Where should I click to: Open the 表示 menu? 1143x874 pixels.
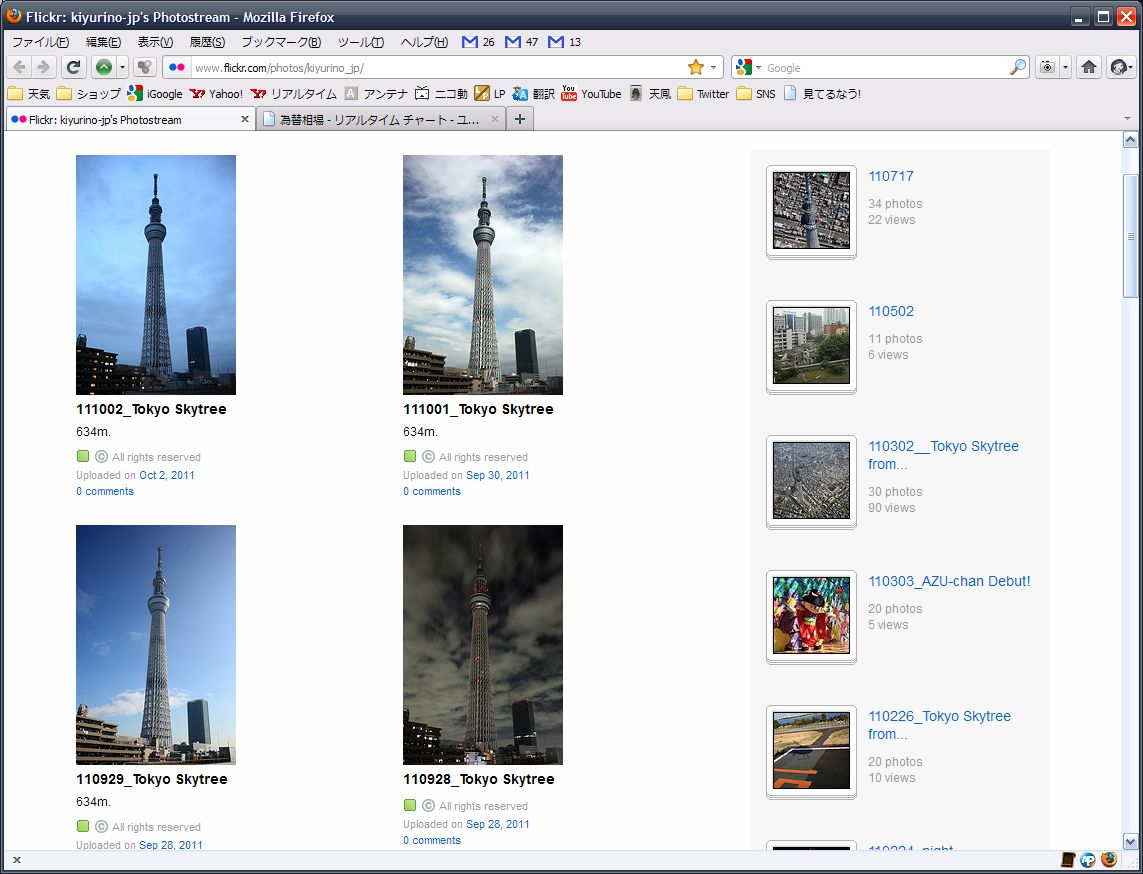(155, 42)
